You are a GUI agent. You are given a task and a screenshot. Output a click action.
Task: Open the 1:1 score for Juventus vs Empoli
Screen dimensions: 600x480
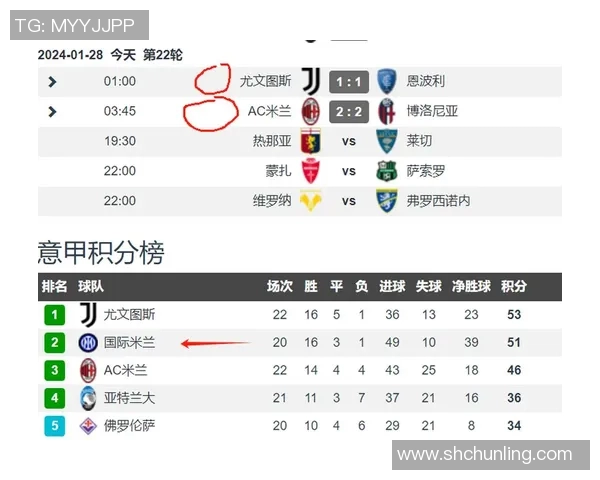[349, 81]
